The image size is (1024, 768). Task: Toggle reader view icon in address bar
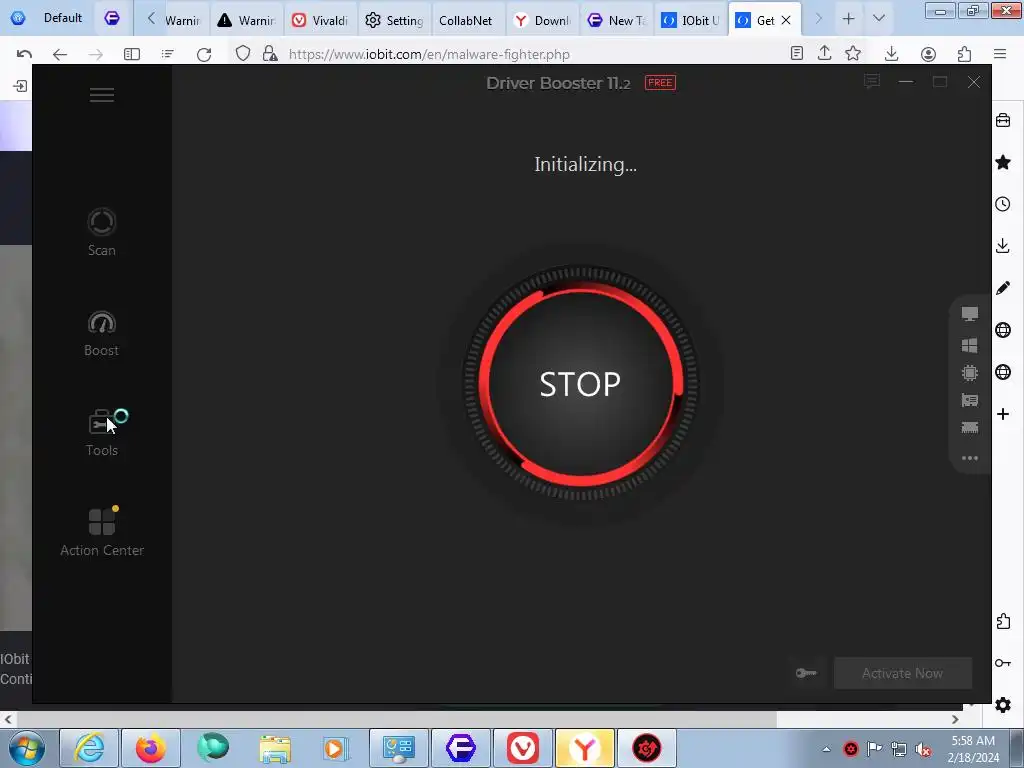[x=796, y=54]
